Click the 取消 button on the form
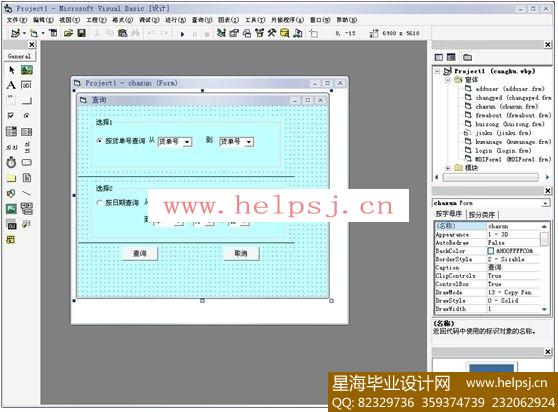Viewport: 558px width, 412px height. pyautogui.click(x=241, y=253)
